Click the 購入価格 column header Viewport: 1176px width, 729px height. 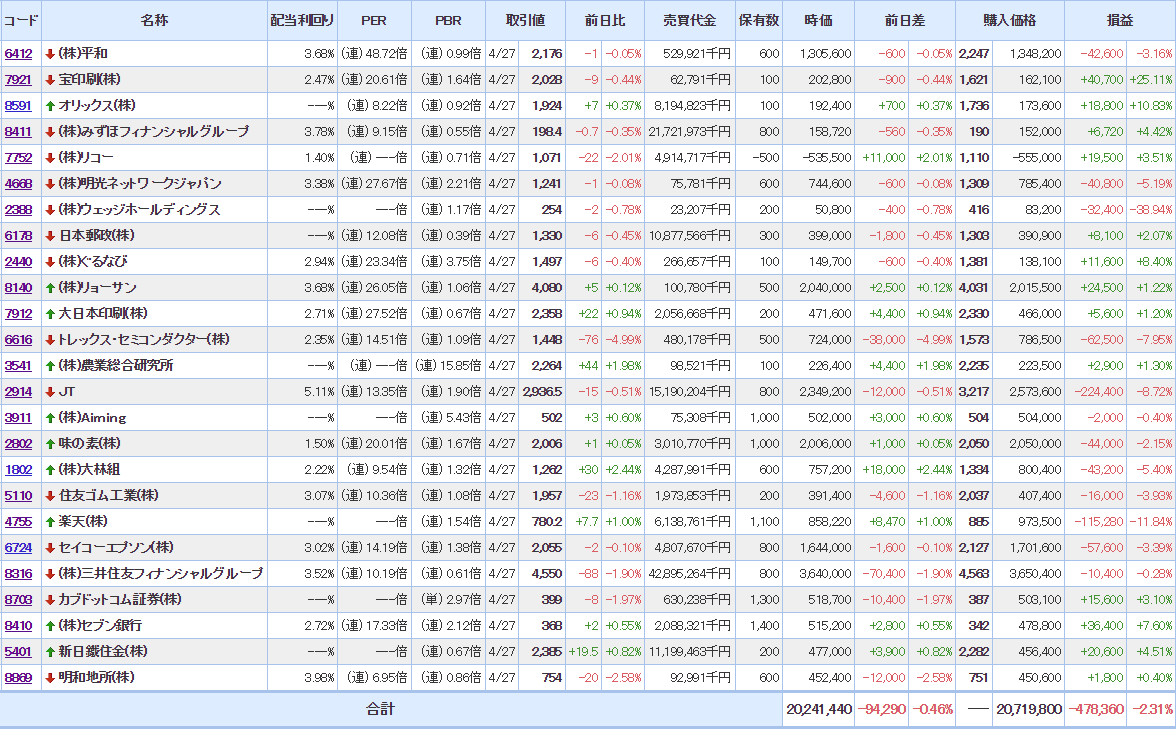pyautogui.click(x=1010, y=21)
